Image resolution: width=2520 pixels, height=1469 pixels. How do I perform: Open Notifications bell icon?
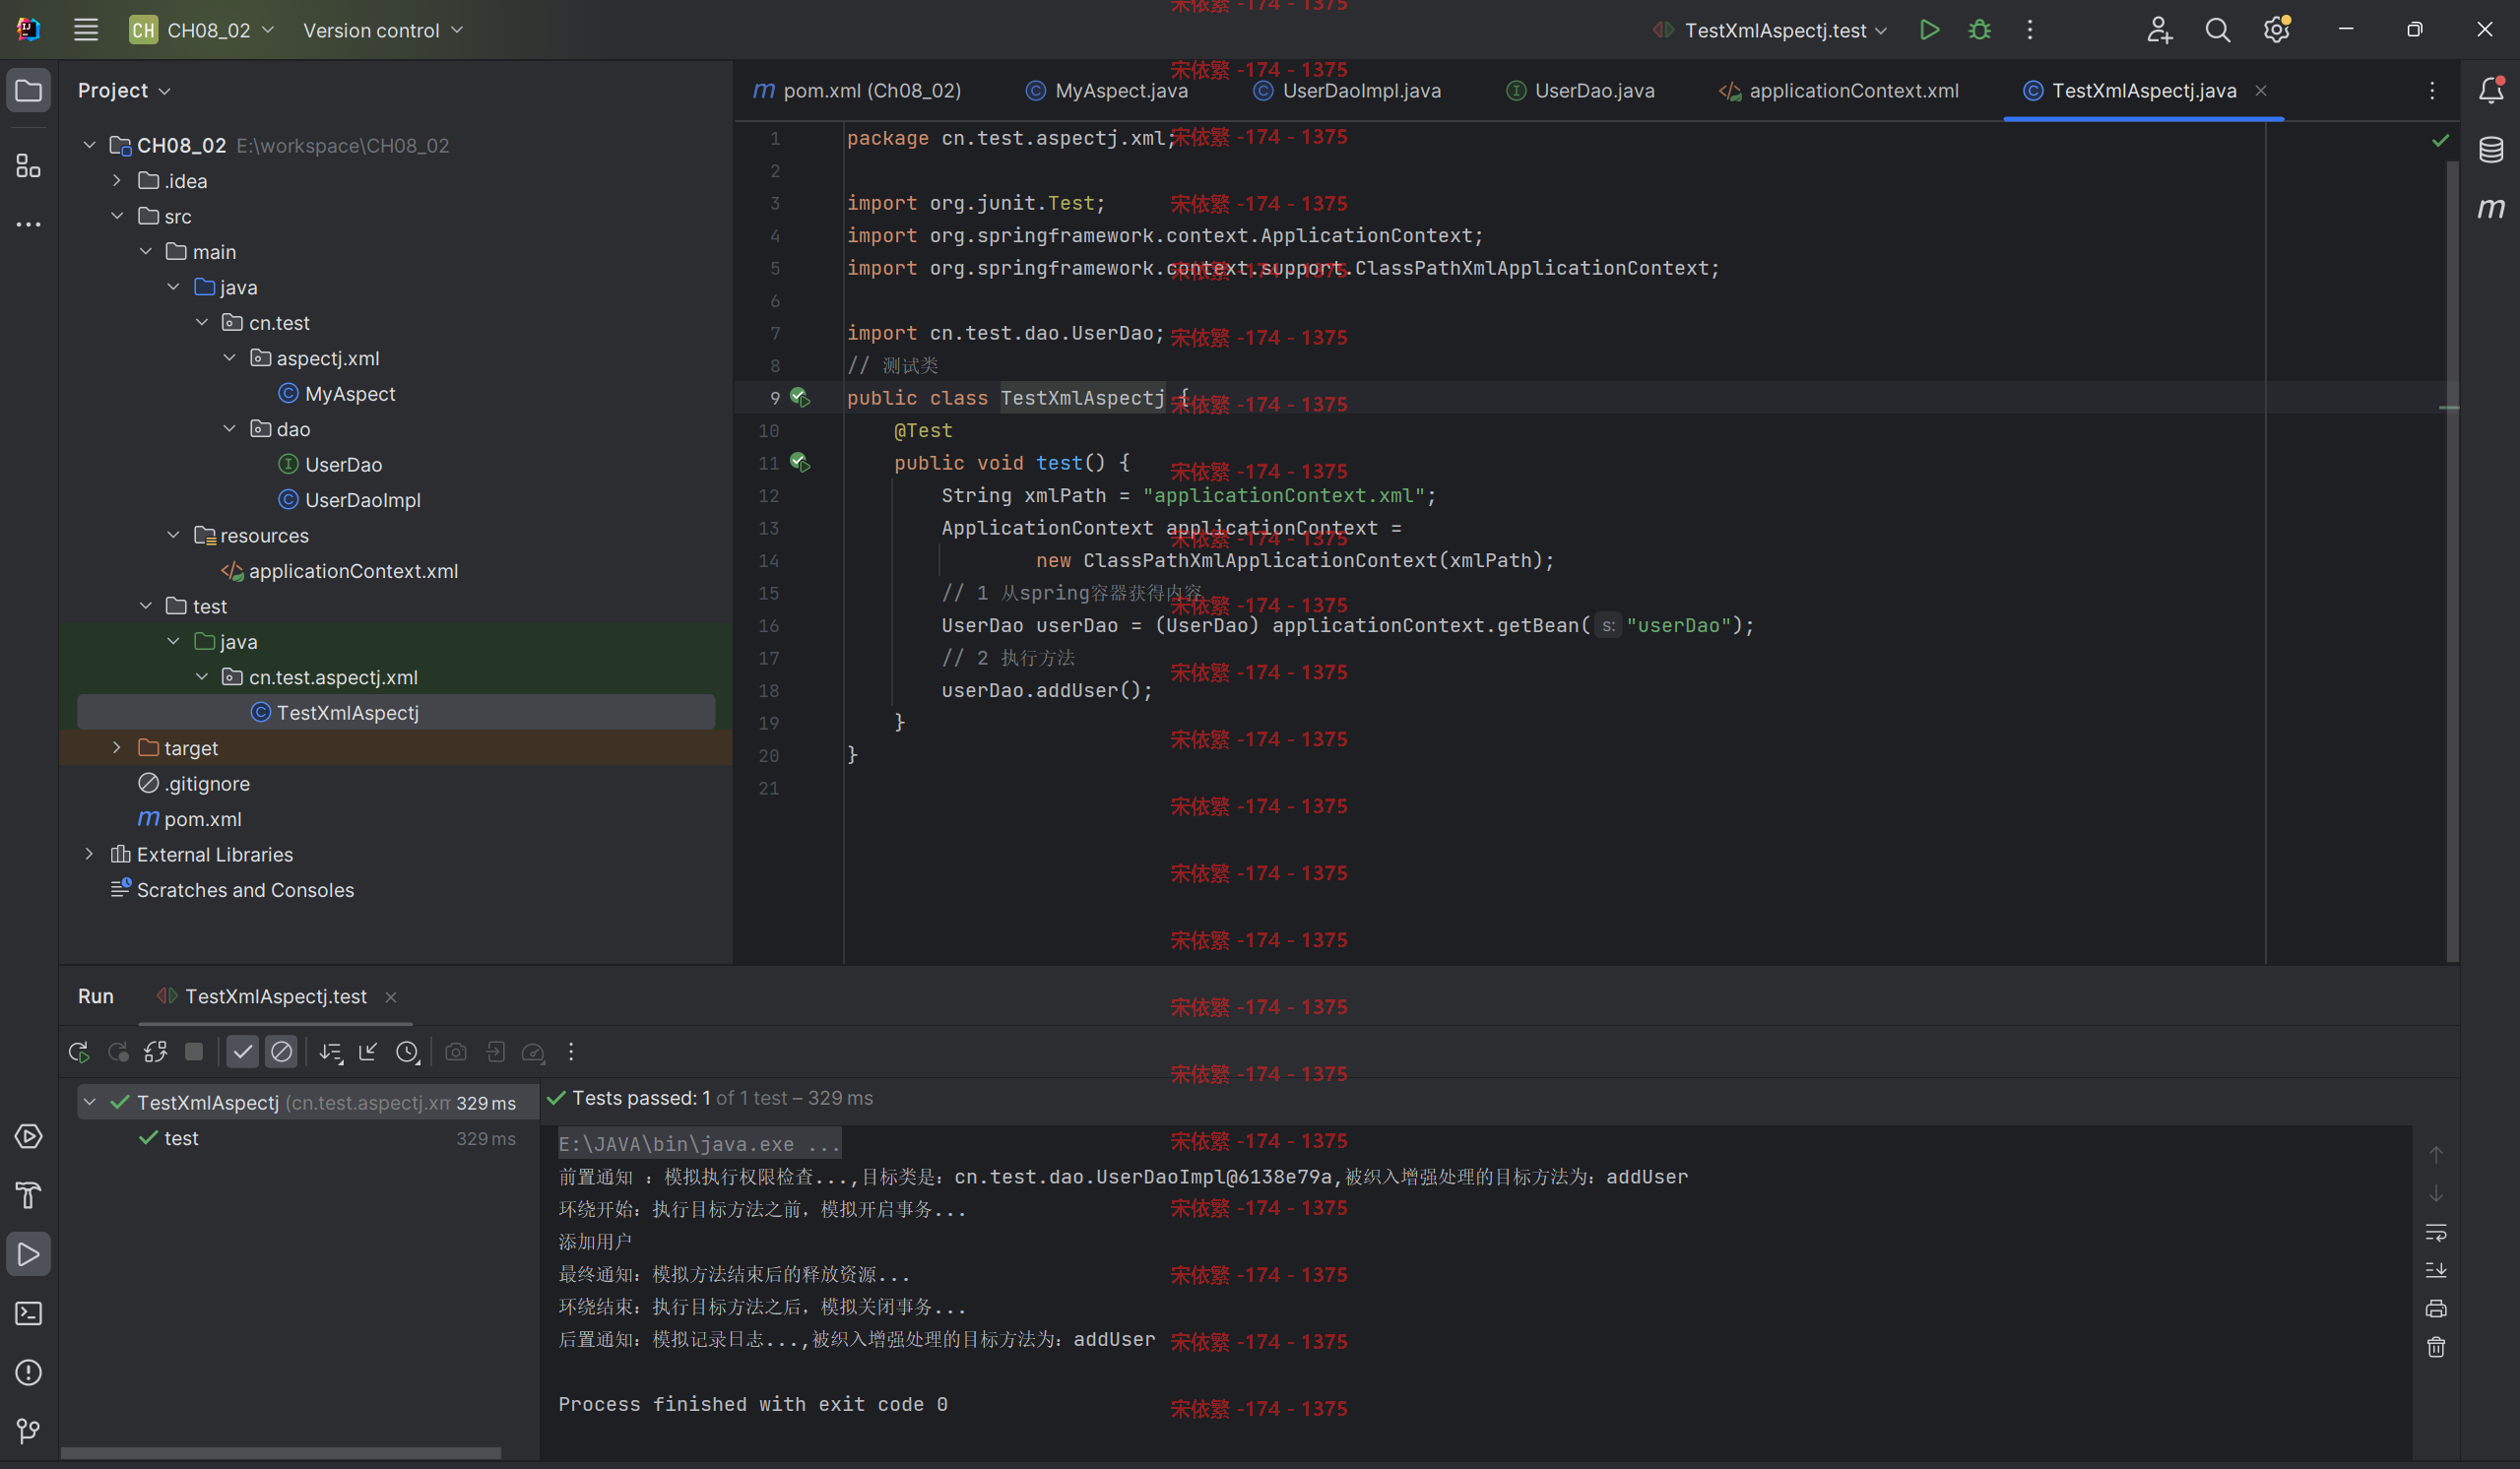click(x=2491, y=91)
